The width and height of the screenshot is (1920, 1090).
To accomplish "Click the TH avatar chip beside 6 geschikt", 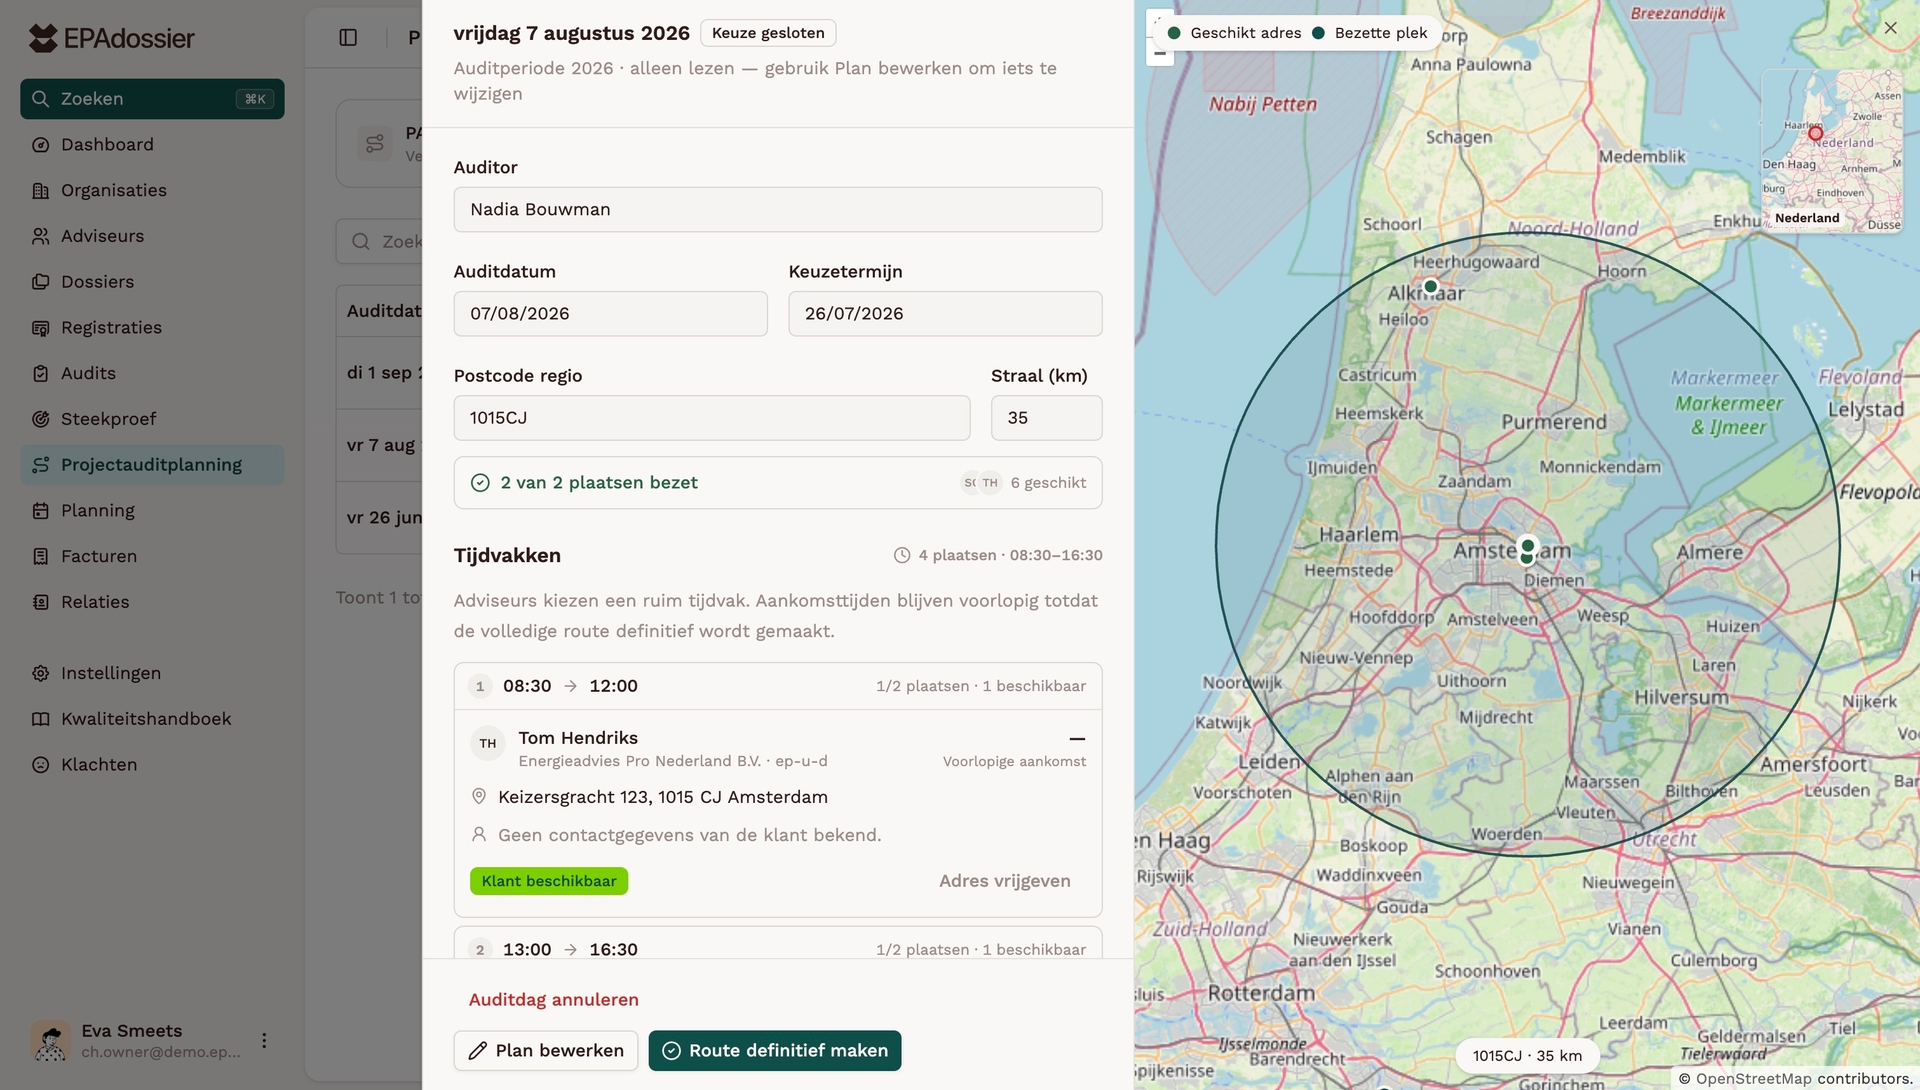I will click(990, 483).
